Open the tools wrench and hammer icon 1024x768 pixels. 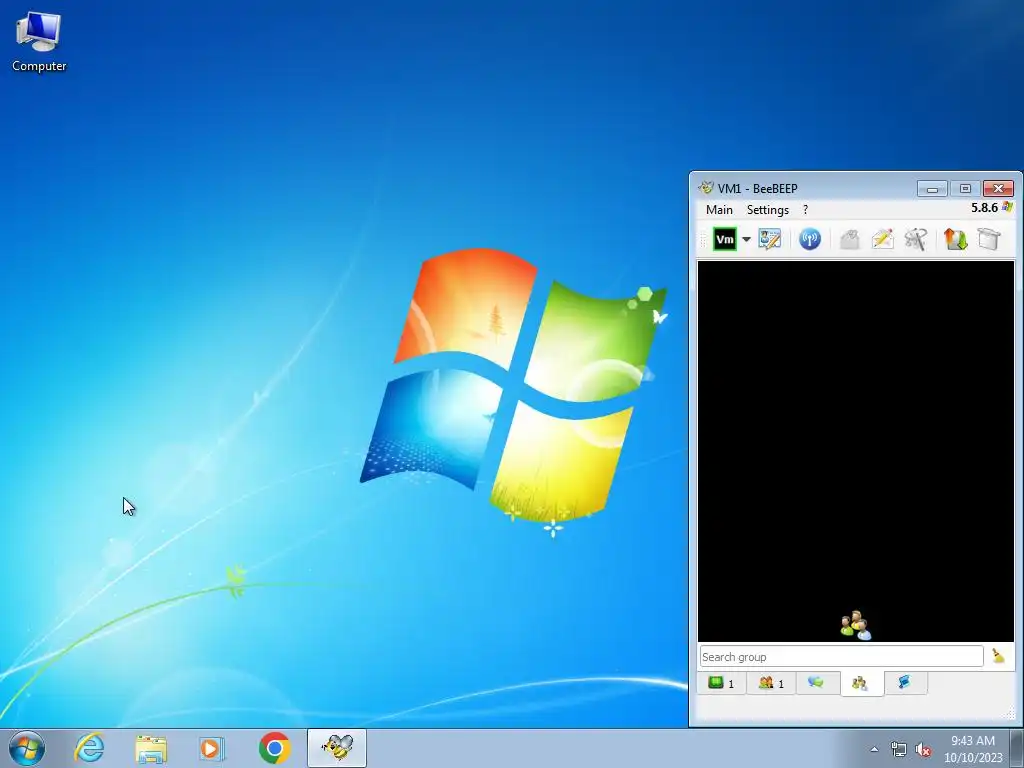pyautogui.click(x=916, y=239)
